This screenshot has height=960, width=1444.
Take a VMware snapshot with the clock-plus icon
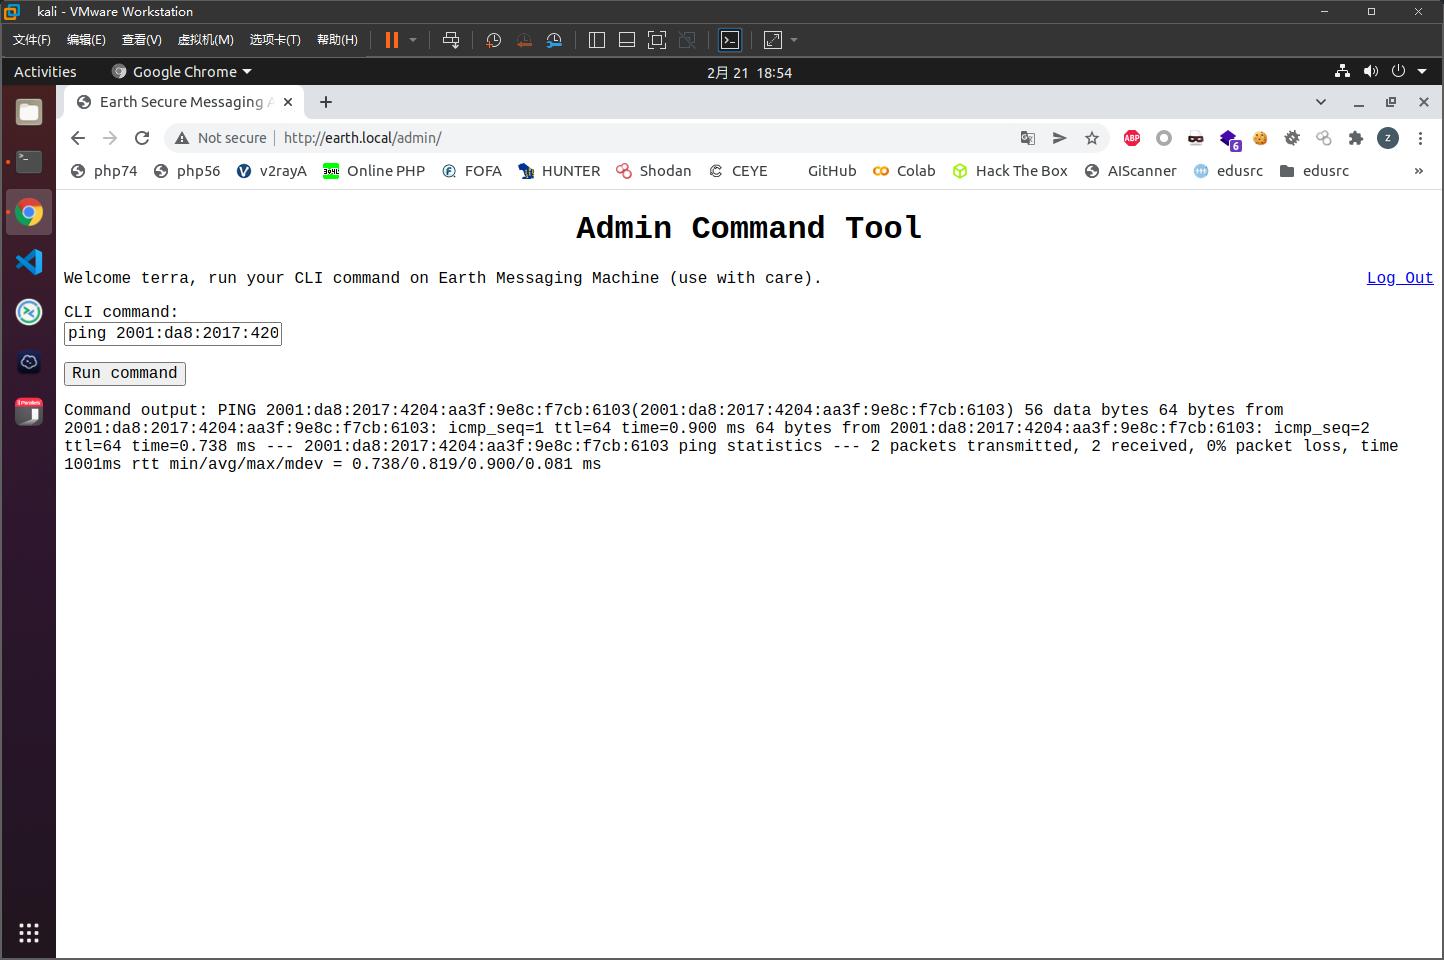(493, 40)
